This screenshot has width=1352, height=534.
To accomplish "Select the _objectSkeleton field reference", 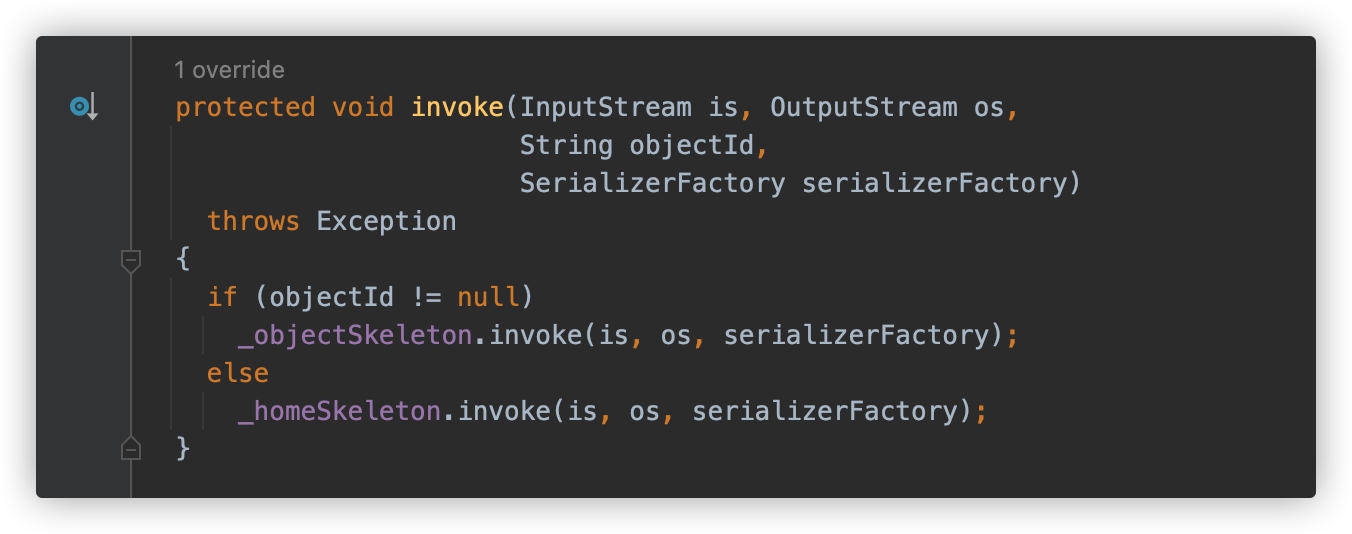I will [x=354, y=335].
